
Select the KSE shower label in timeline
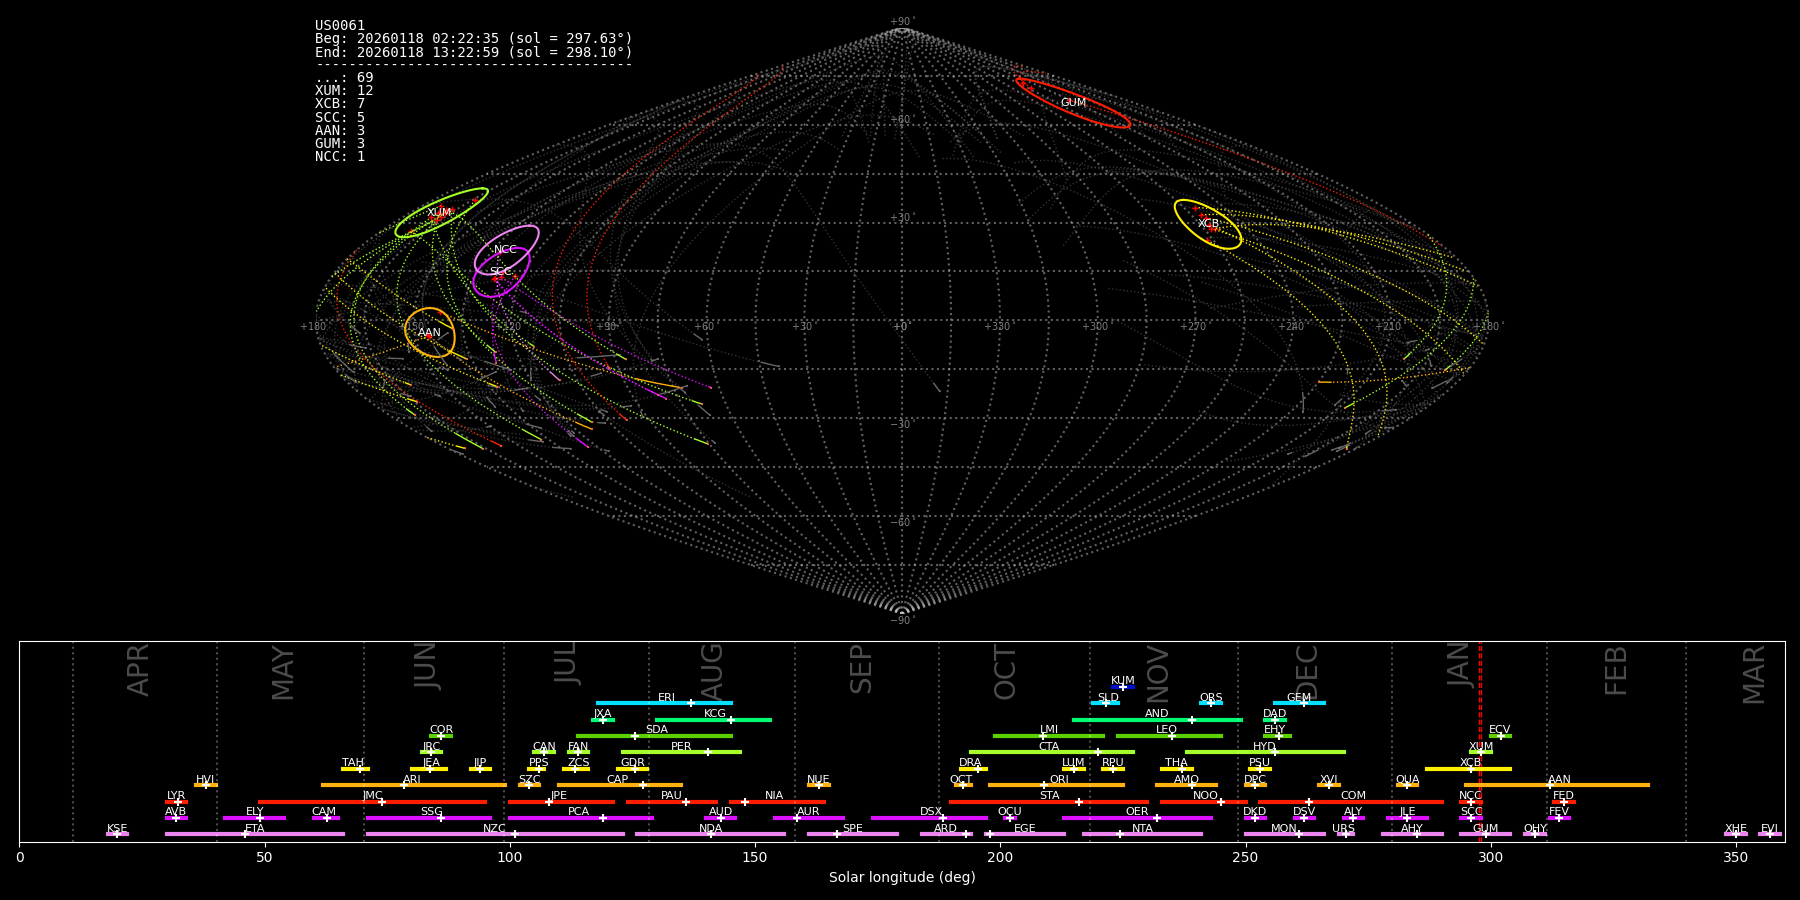click(x=117, y=828)
